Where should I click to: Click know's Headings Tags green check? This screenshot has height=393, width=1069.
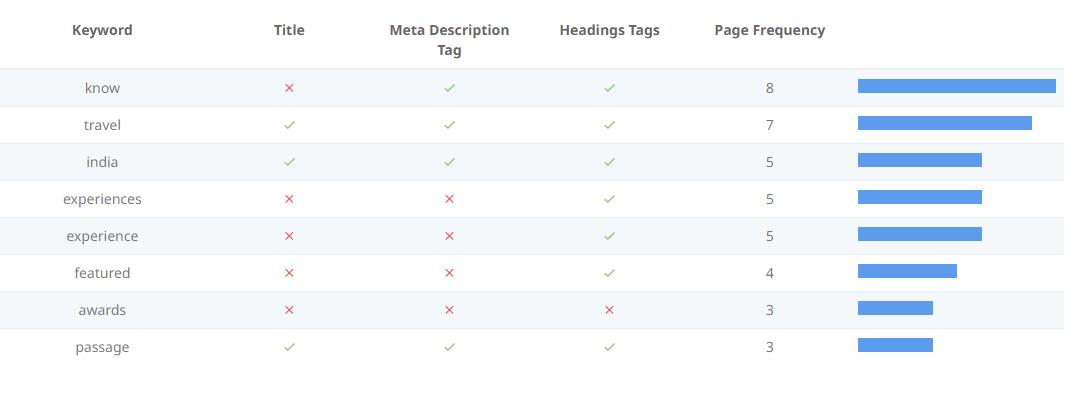[x=609, y=88]
